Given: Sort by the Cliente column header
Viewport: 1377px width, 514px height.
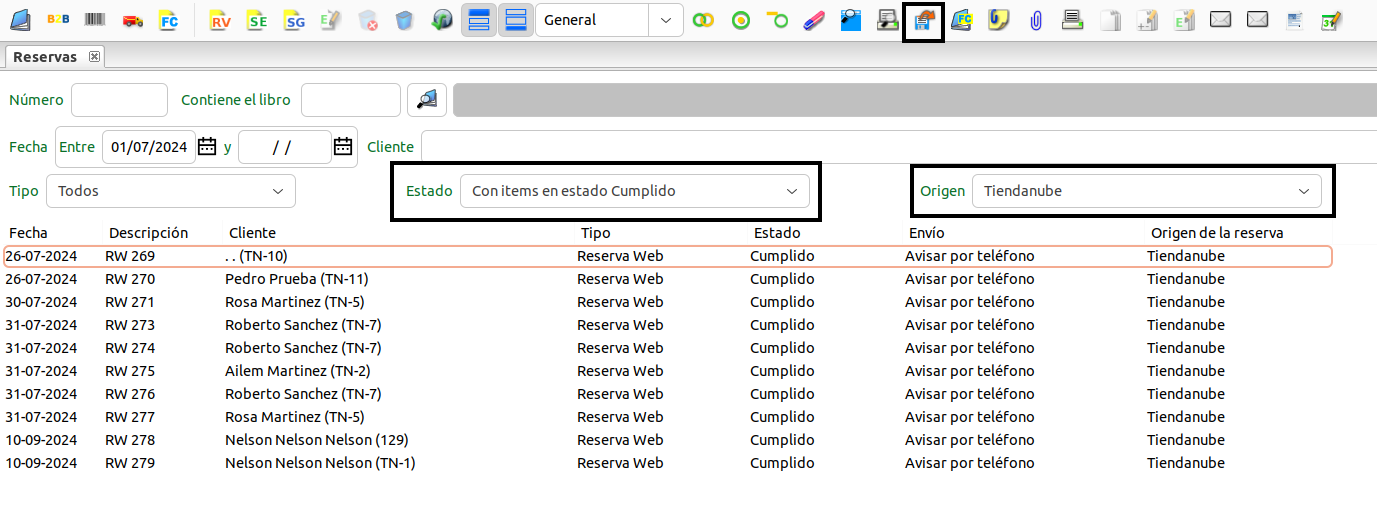Looking at the screenshot, I should coord(252,233).
